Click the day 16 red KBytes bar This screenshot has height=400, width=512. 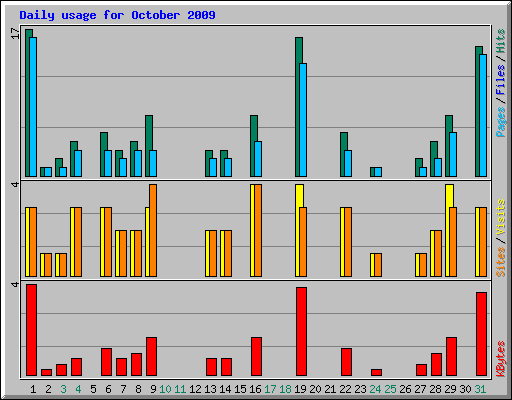click(256, 356)
